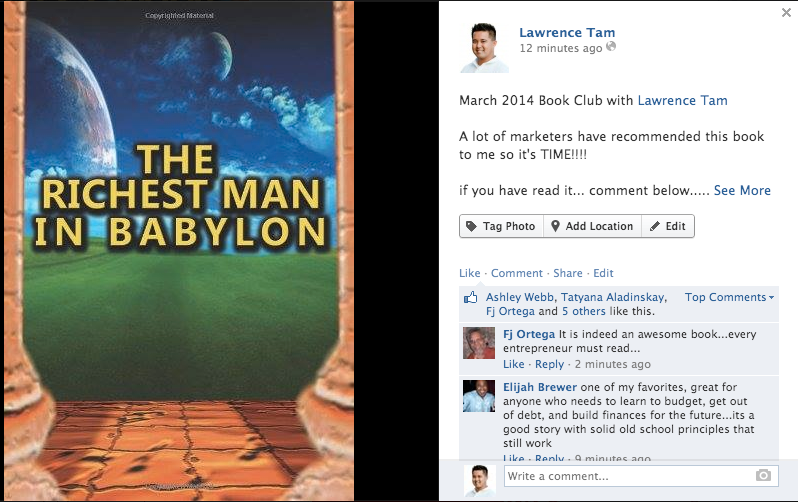The width and height of the screenshot is (798, 502).
Task: Open Elijah Brewer's commenter avatar
Action: coord(479,396)
